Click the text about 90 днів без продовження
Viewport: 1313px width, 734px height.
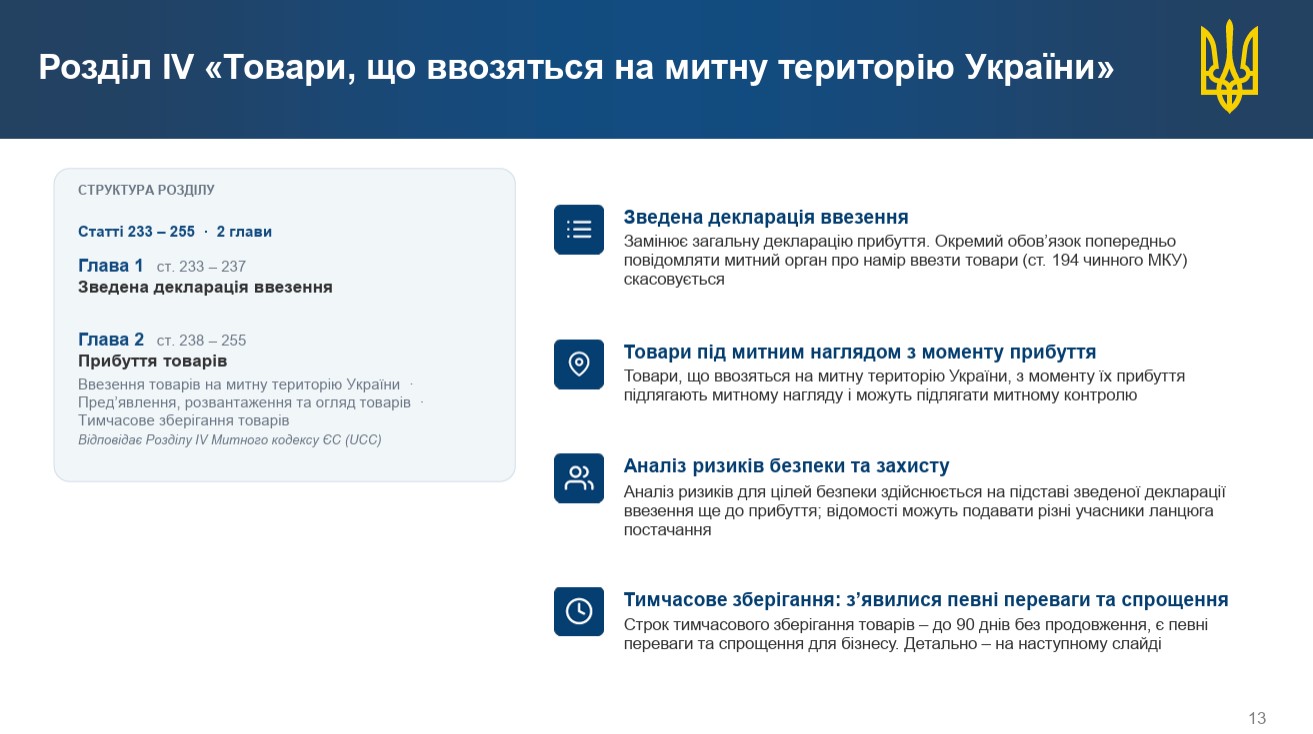click(915, 634)
